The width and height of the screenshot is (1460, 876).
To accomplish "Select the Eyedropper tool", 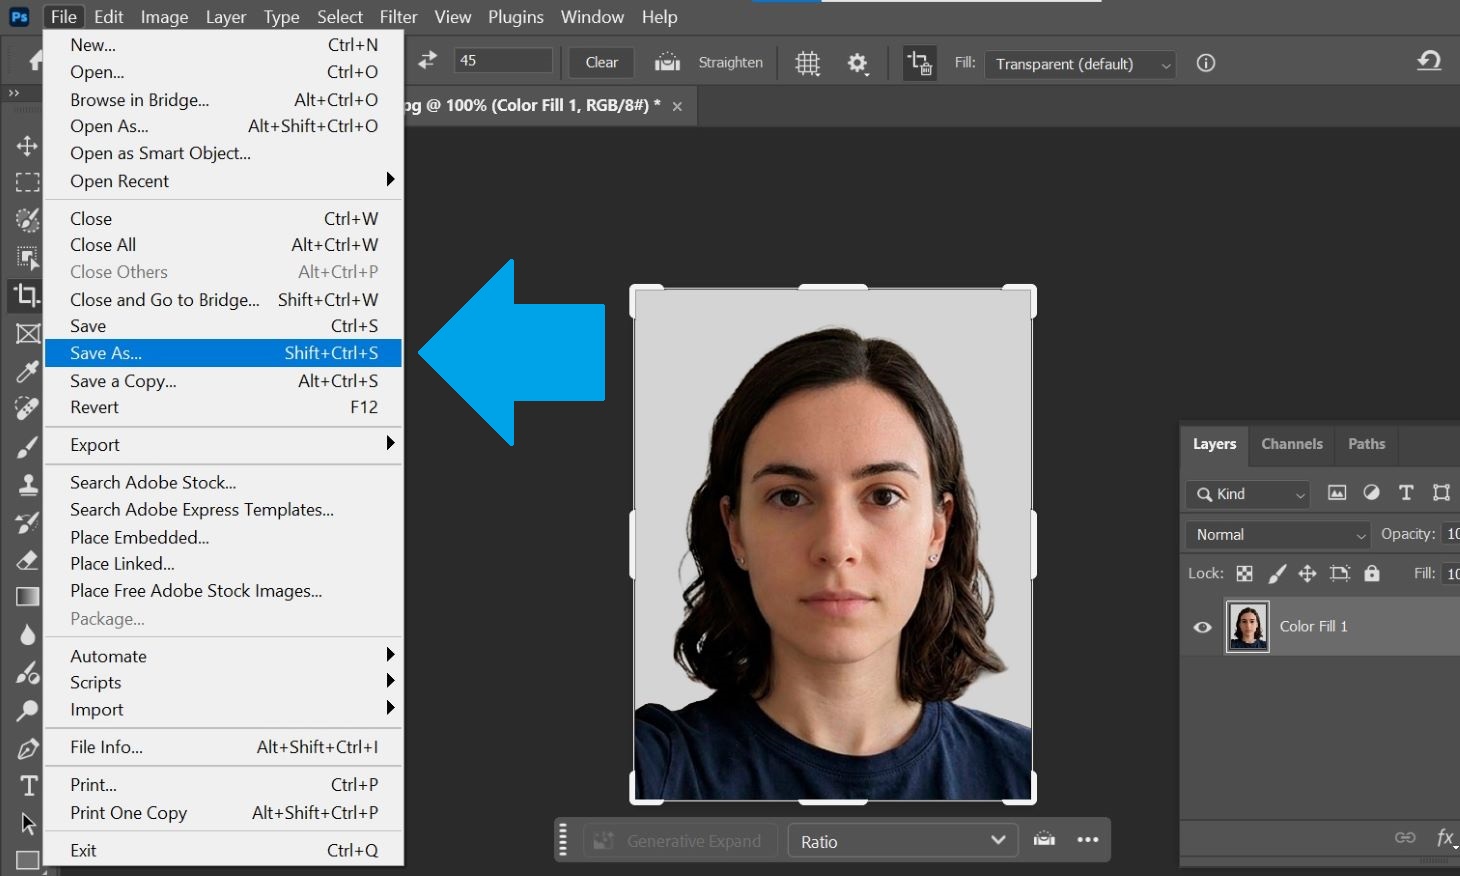I will coord(27,371).
